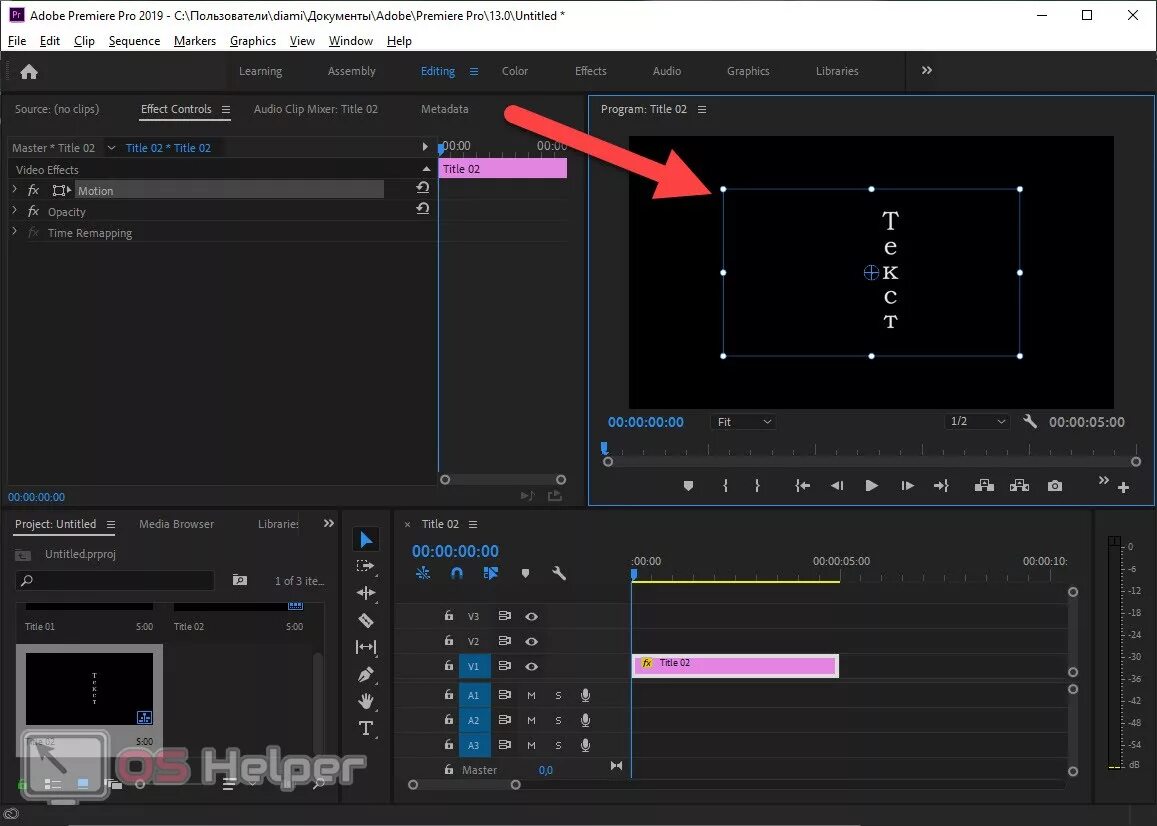Screen dimensions: 1157x826
Task: Open Program monitor button editor plus
Action: pyautogui.click(x=1123, y=487)
